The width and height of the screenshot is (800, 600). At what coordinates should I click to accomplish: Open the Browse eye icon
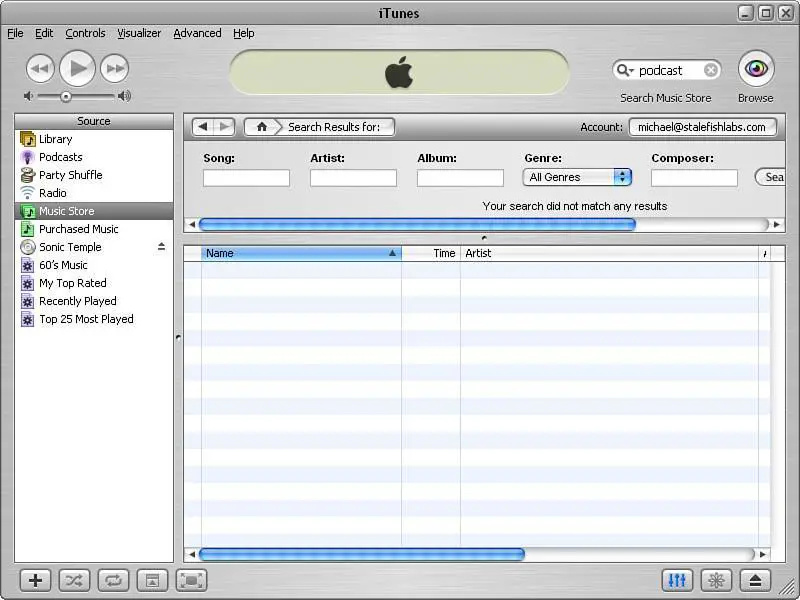click(x=756, y=68)
